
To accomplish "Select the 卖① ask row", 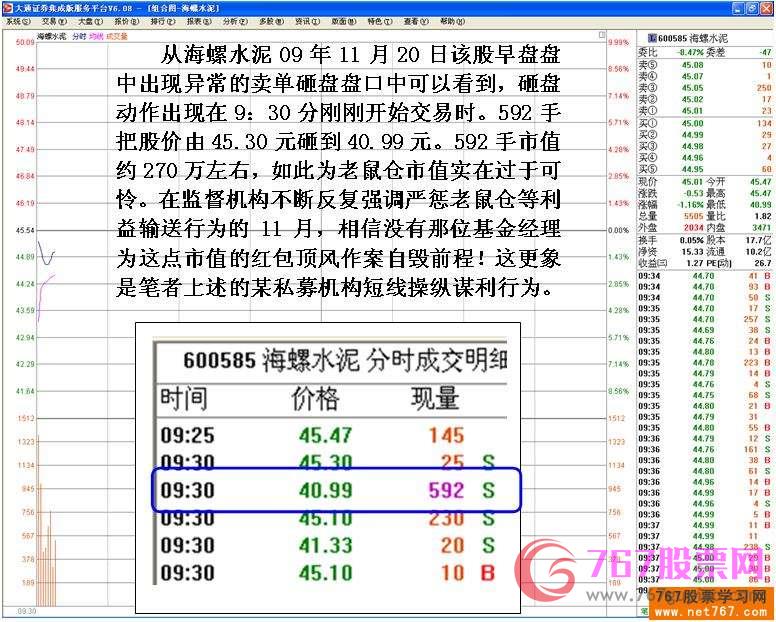I will pyautogui.click(x=705, y=111).
